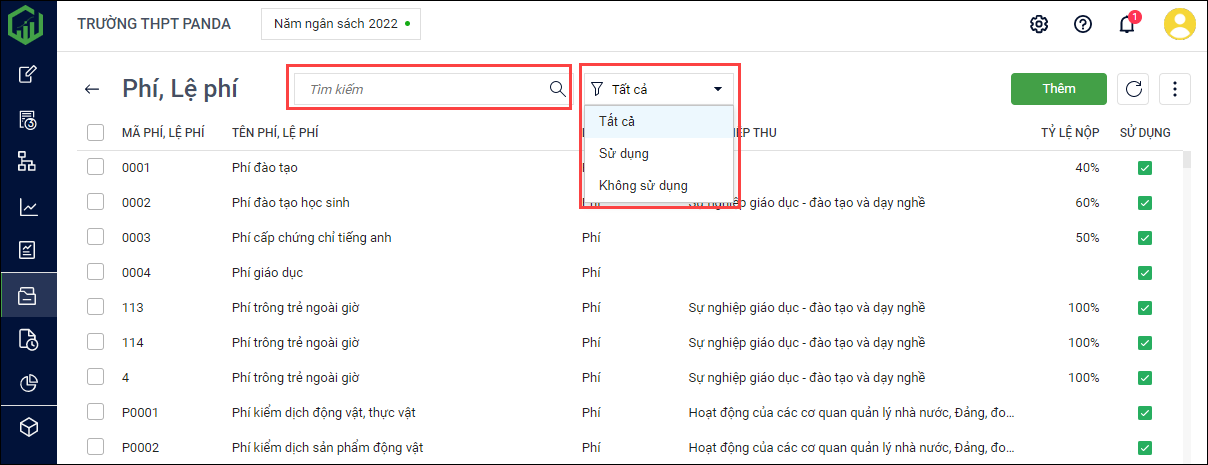Click the green Thêm button

coord(1058,89)
